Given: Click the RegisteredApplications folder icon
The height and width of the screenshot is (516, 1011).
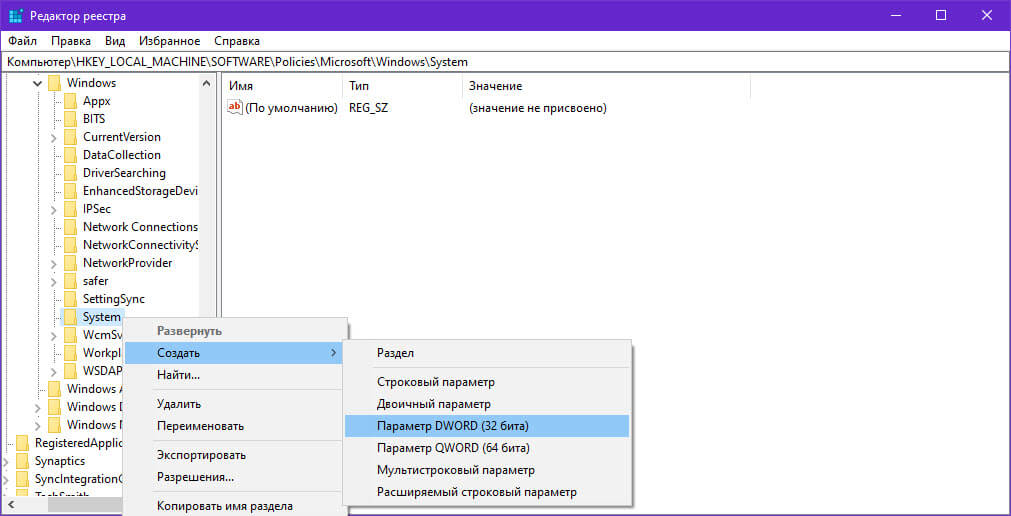Looking at the screenshot, I should click(23, 443).
